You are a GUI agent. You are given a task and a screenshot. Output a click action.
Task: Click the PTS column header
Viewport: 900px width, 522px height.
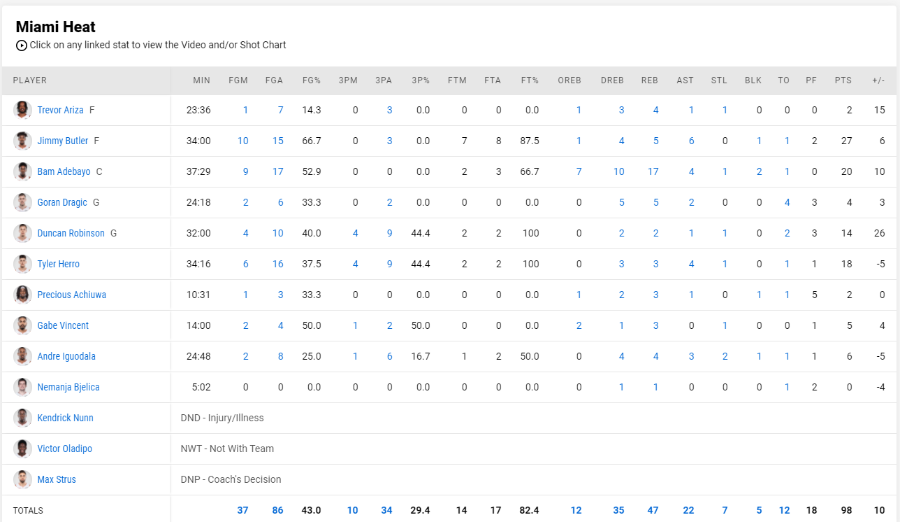tap(843, 80)
